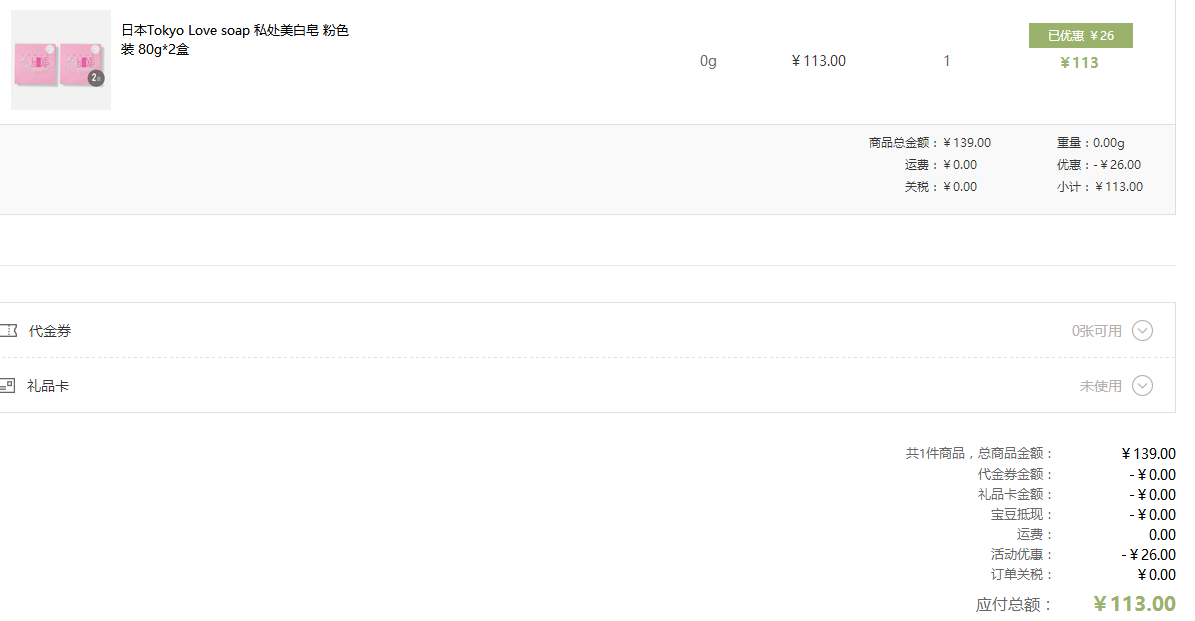1195x621 pixels.
Task: Open the Tokyo Love soap product thumbnail
Action: (x=61, y=60)
